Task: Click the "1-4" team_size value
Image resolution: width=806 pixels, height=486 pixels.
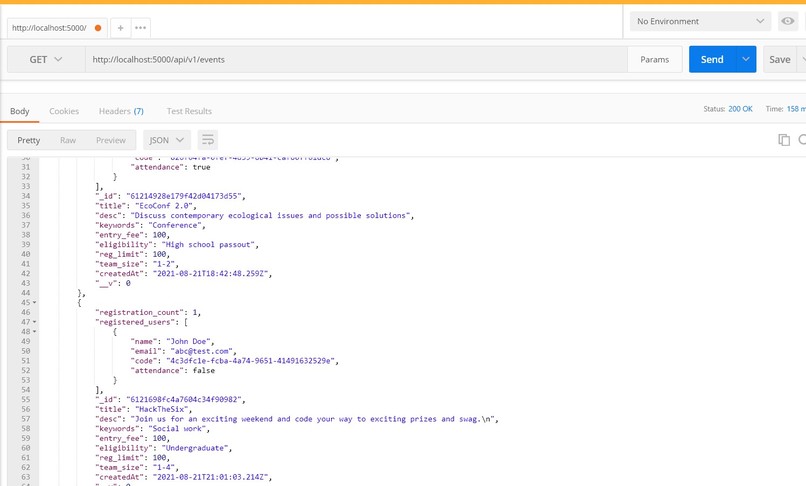Action: (x=164, y=467)
